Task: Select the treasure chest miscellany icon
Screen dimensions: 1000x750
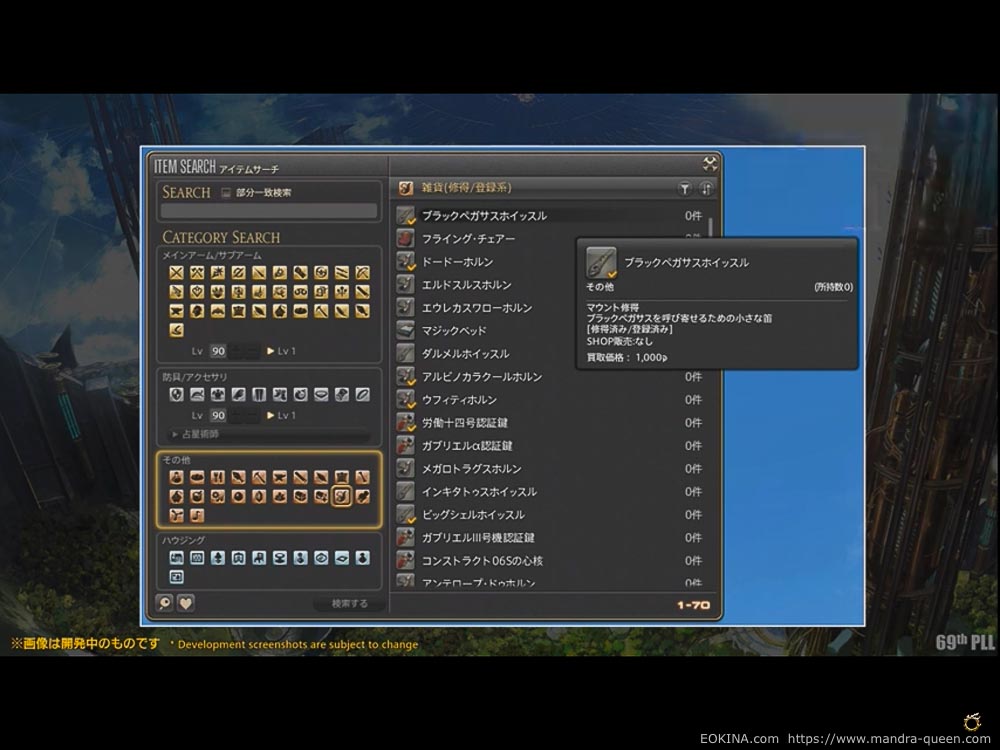Action: (300, 496)
